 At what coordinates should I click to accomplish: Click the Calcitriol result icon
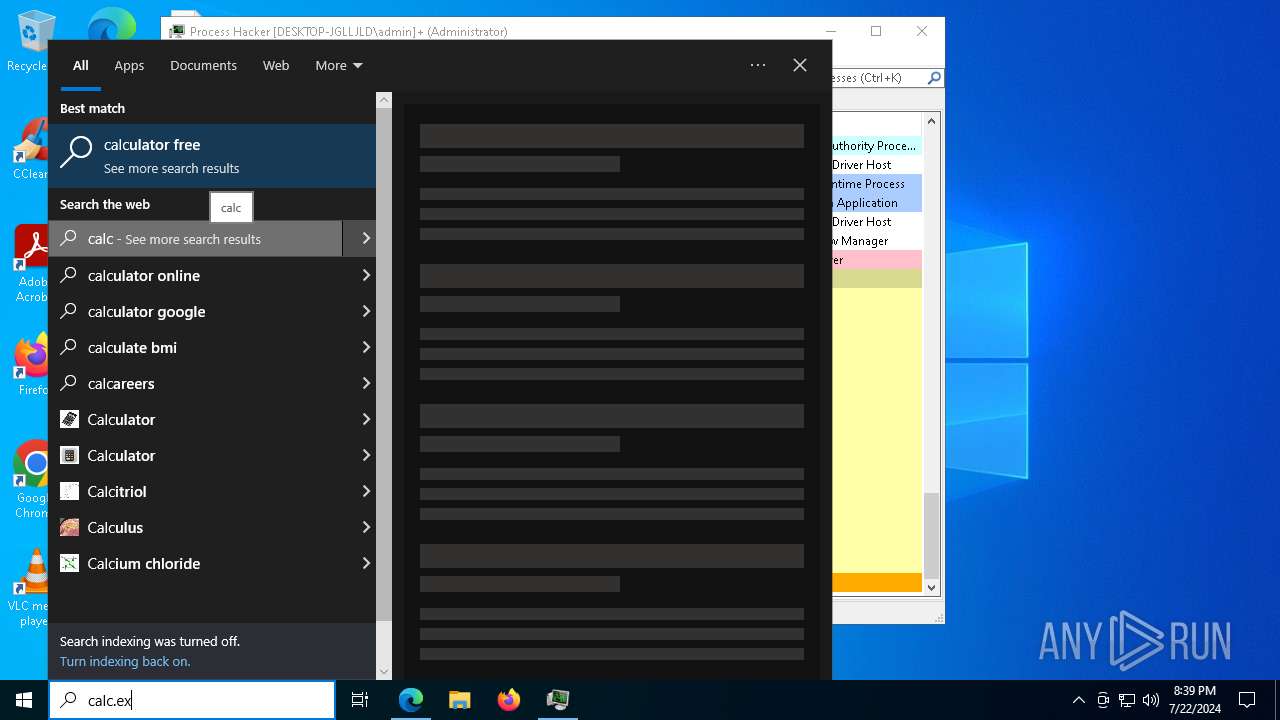click(x=69, y=491)
